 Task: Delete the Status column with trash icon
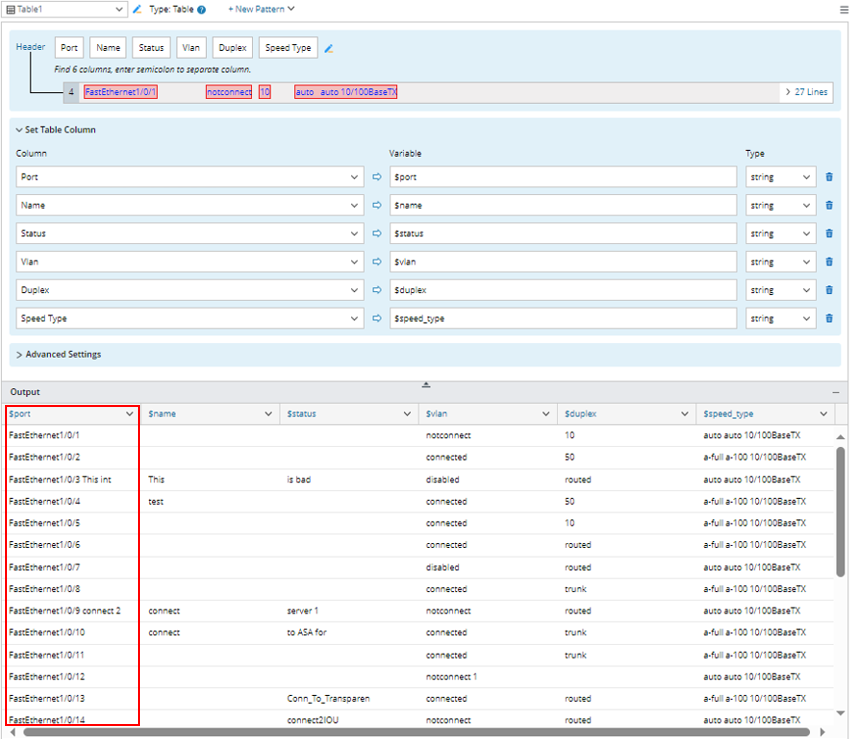(x=828, y=234)
